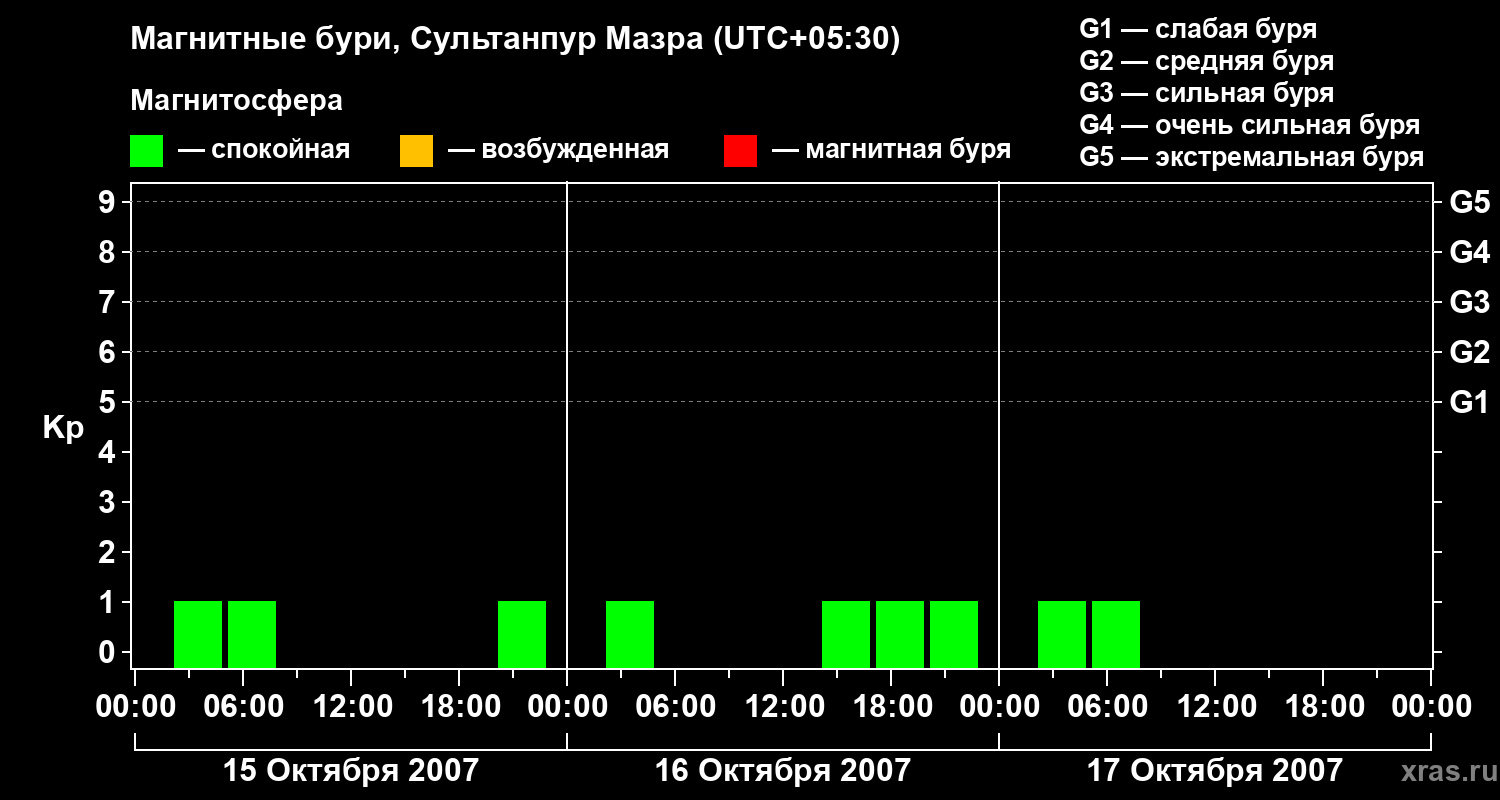
Task: Click the first green bar on 16 October
Action: [630, 634]
